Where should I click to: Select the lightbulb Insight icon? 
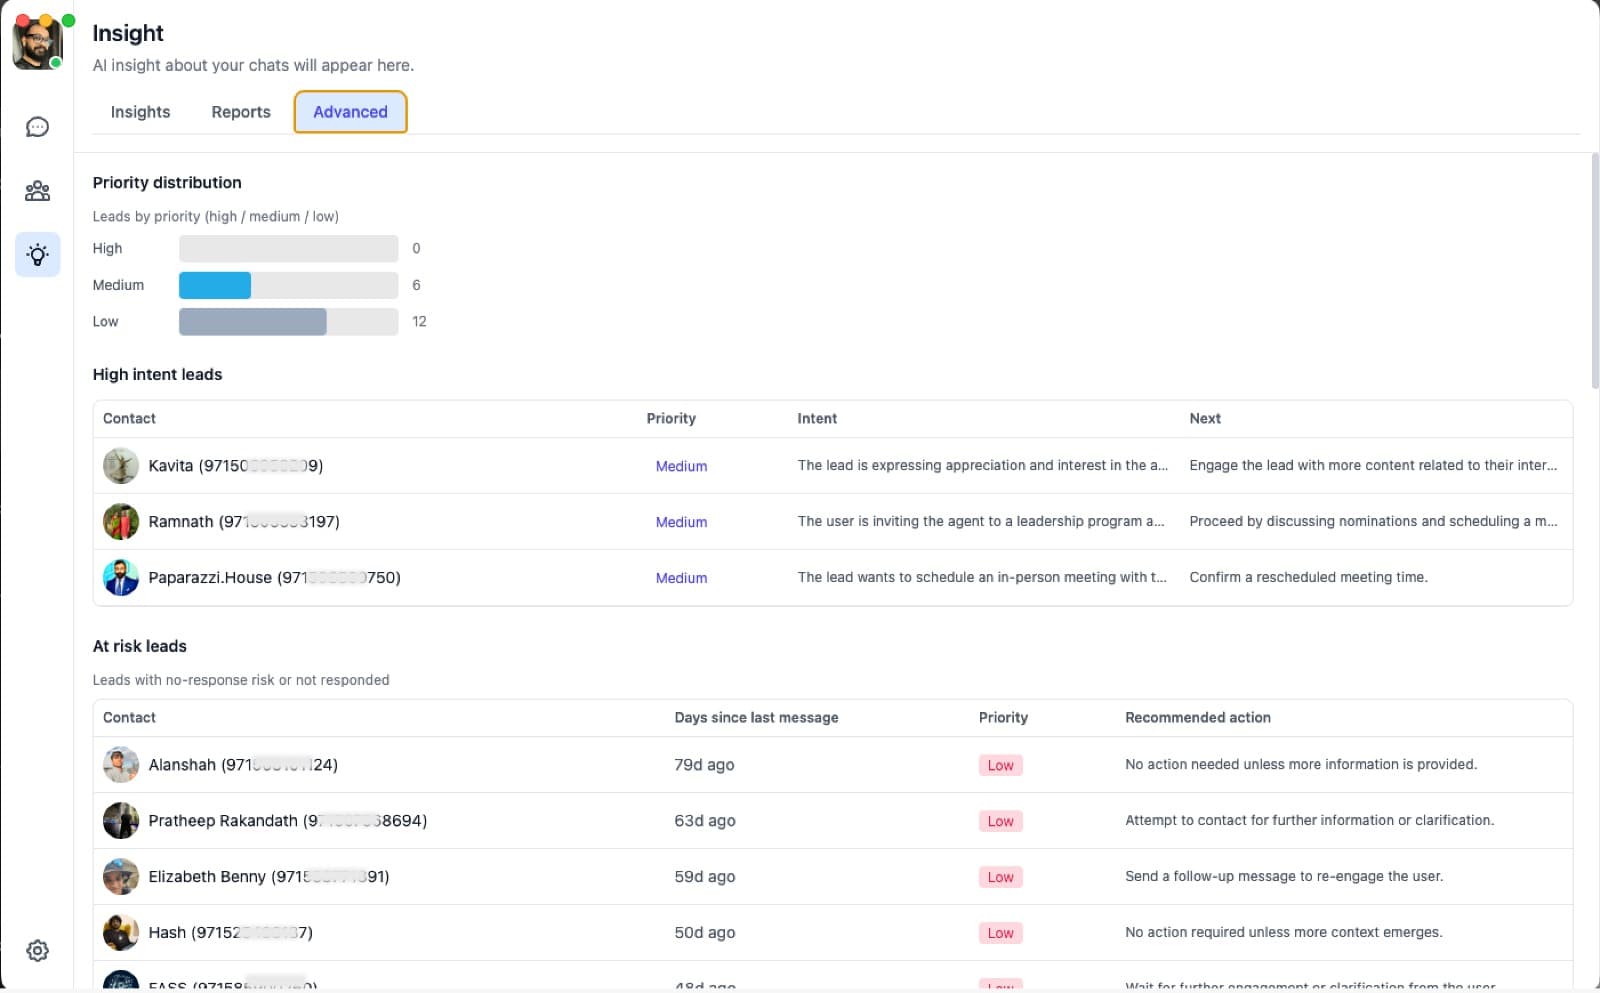click(37, 255)
